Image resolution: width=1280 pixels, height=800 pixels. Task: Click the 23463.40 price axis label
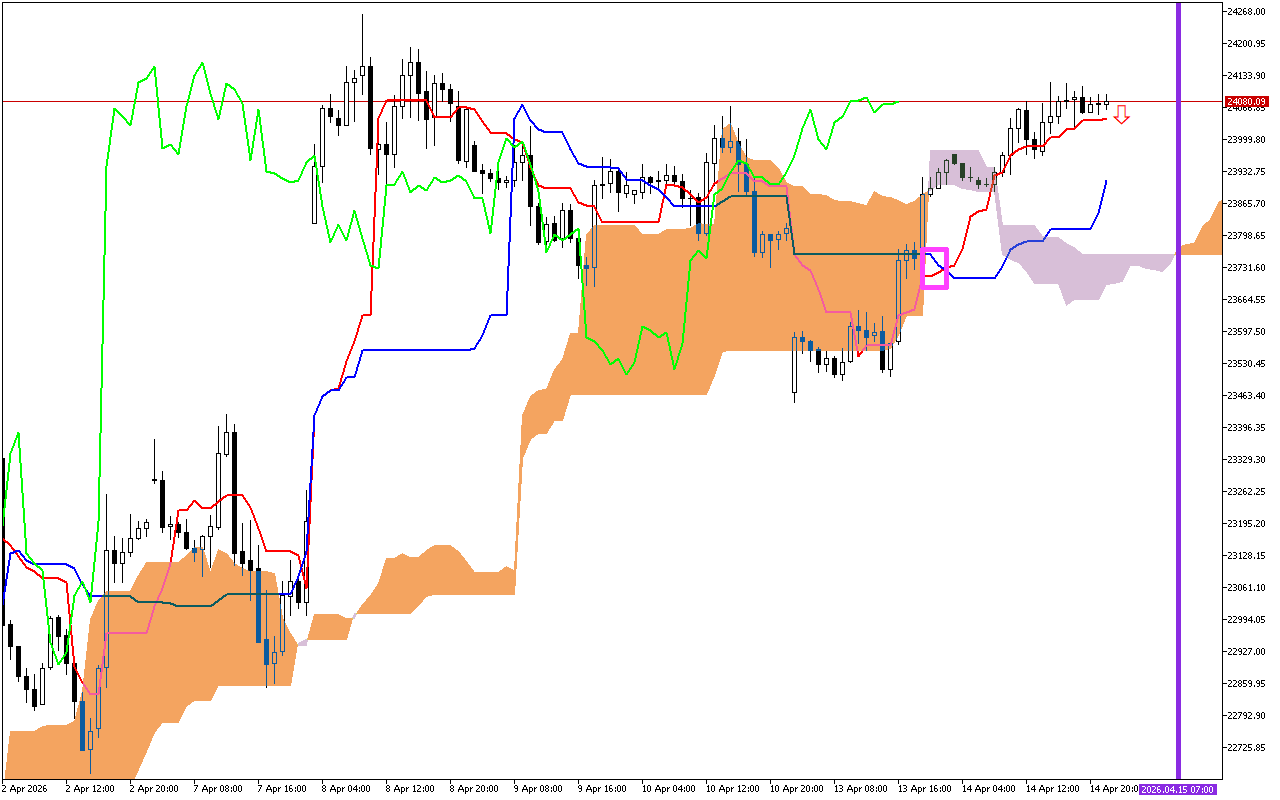click(x=1246, y=396)
